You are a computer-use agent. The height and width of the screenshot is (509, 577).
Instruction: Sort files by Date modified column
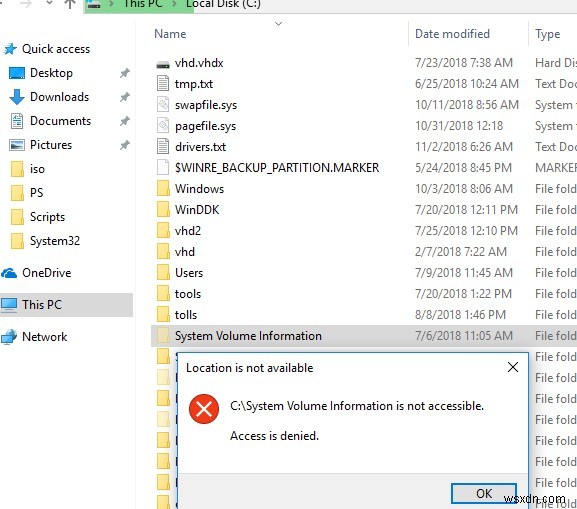click(x=452, y=34)
